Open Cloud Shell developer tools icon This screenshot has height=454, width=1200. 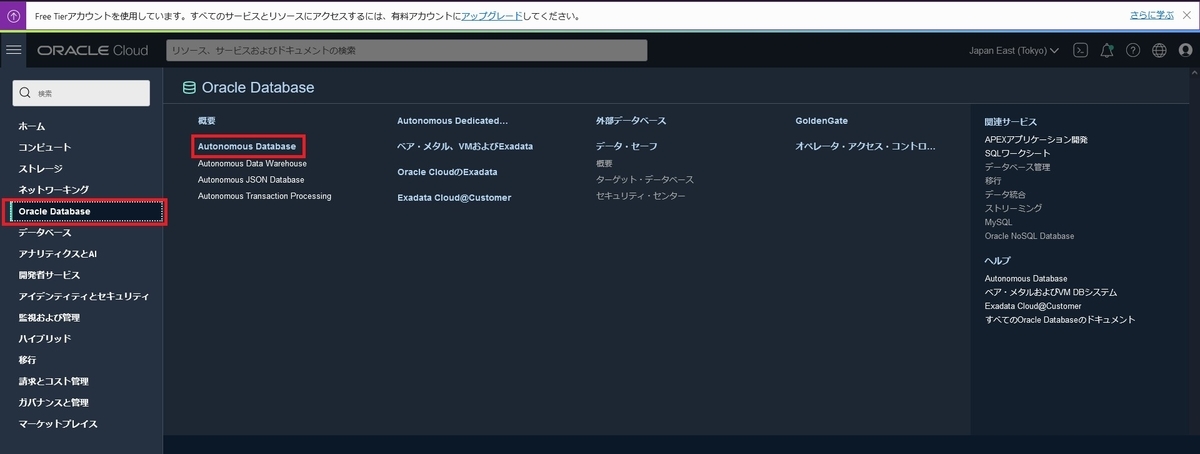[x=1080, y=50]
